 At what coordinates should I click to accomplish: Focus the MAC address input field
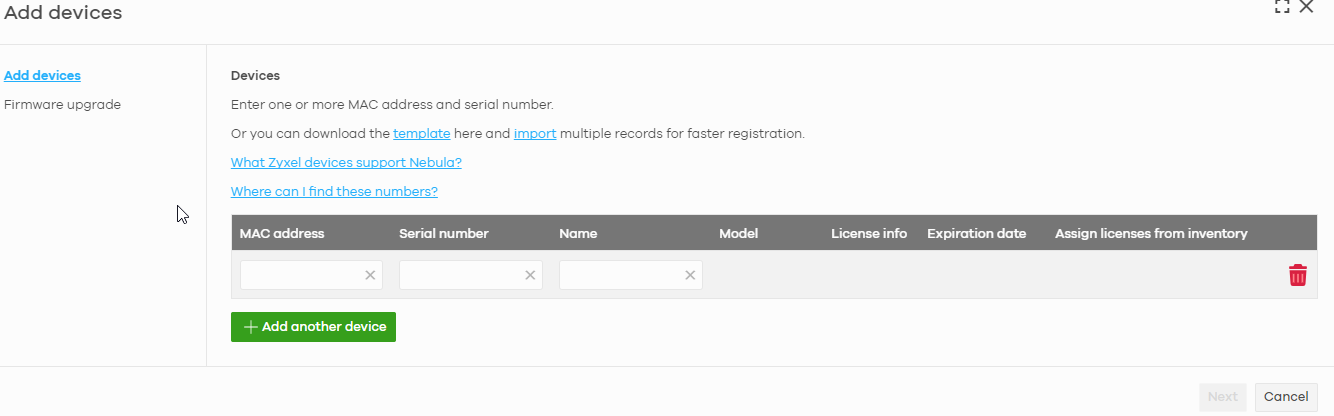(x=300, y=275)
